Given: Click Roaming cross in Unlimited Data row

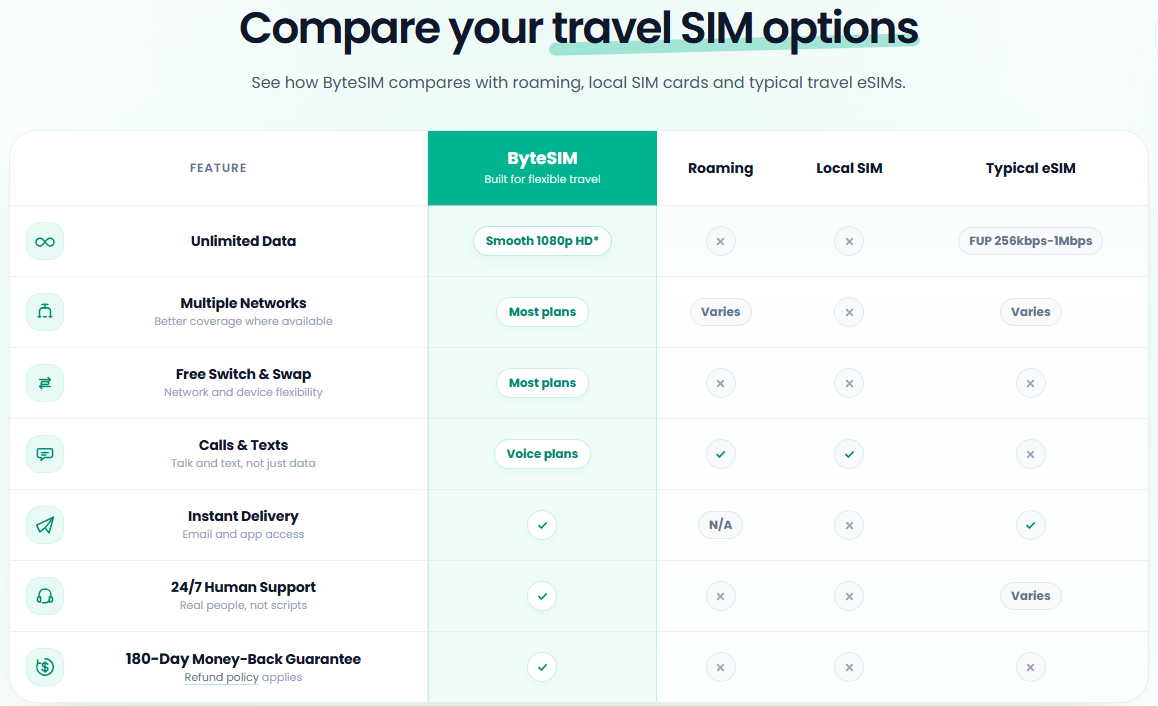Looking at the screenshot, I should pyautogui.click(x=721, y=241).
